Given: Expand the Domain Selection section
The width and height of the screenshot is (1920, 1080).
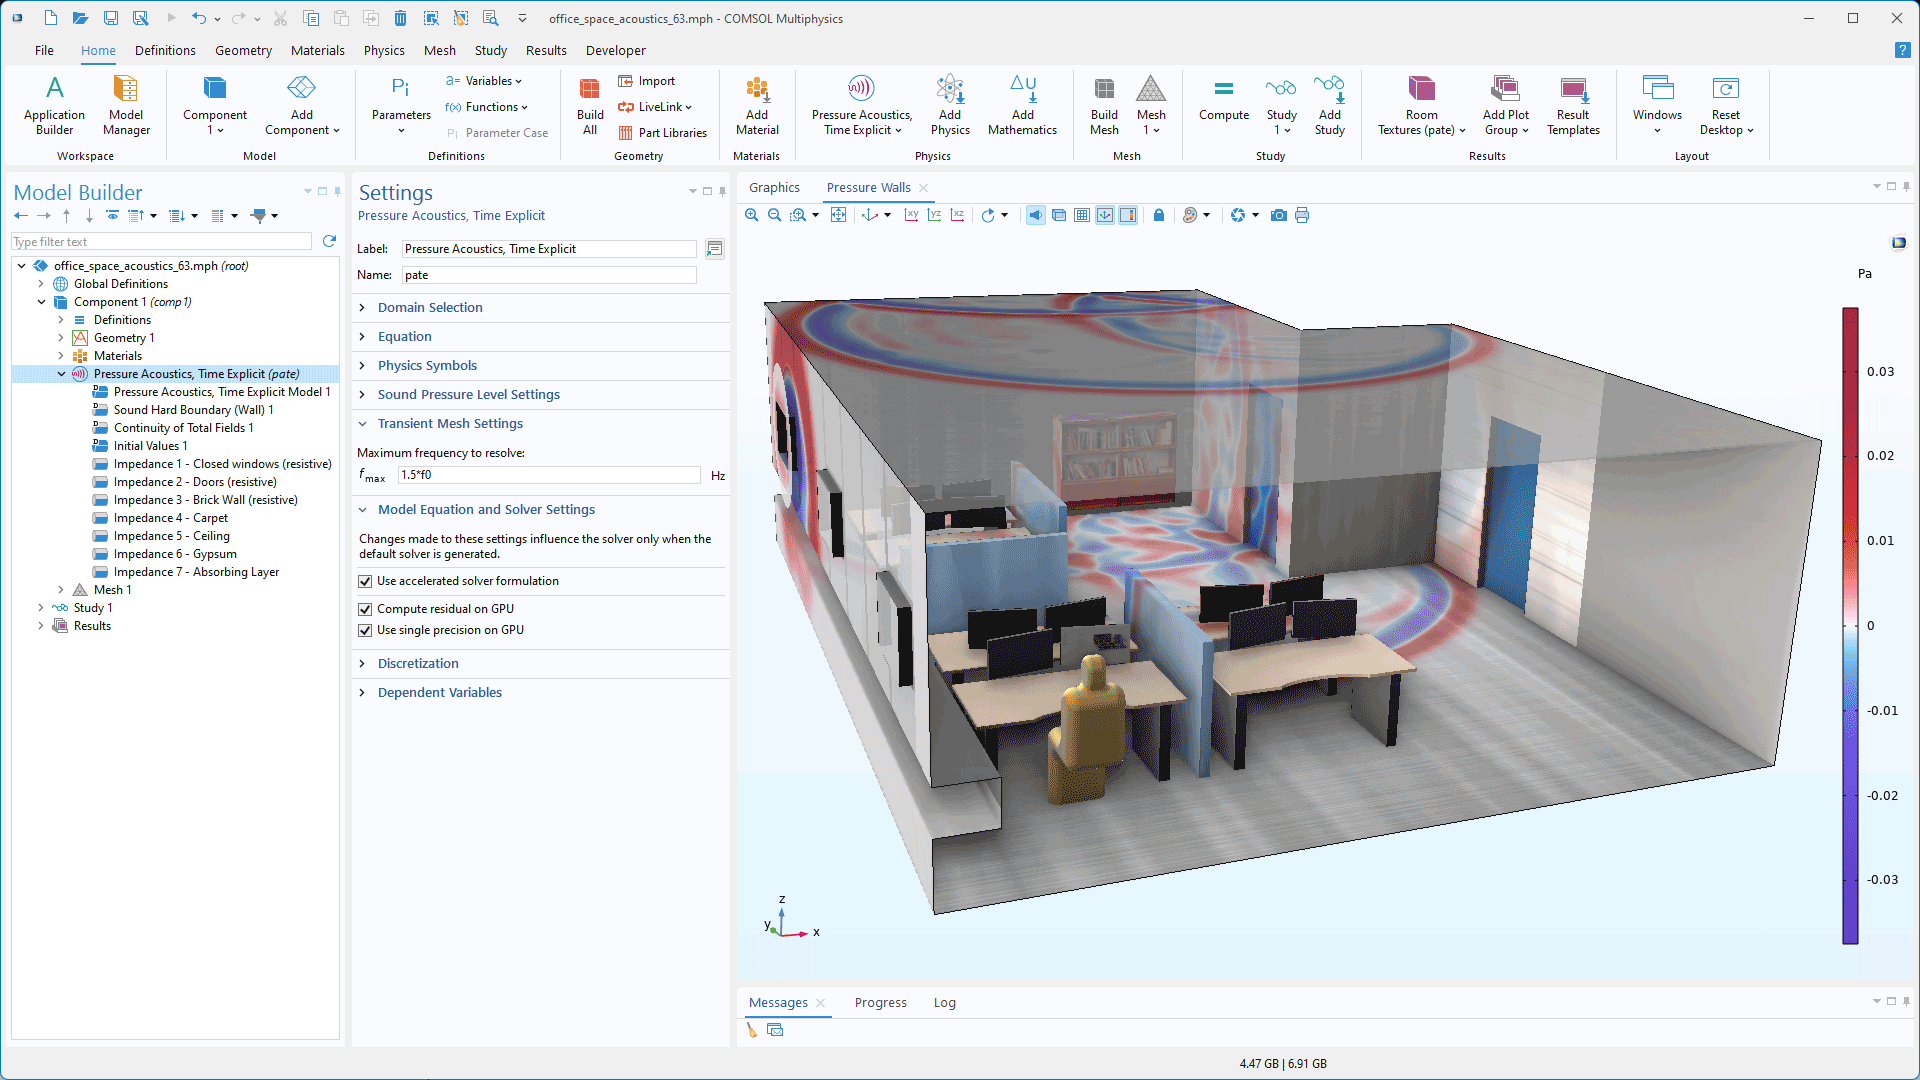Looking at the screenshot, I should coord(430,307).
